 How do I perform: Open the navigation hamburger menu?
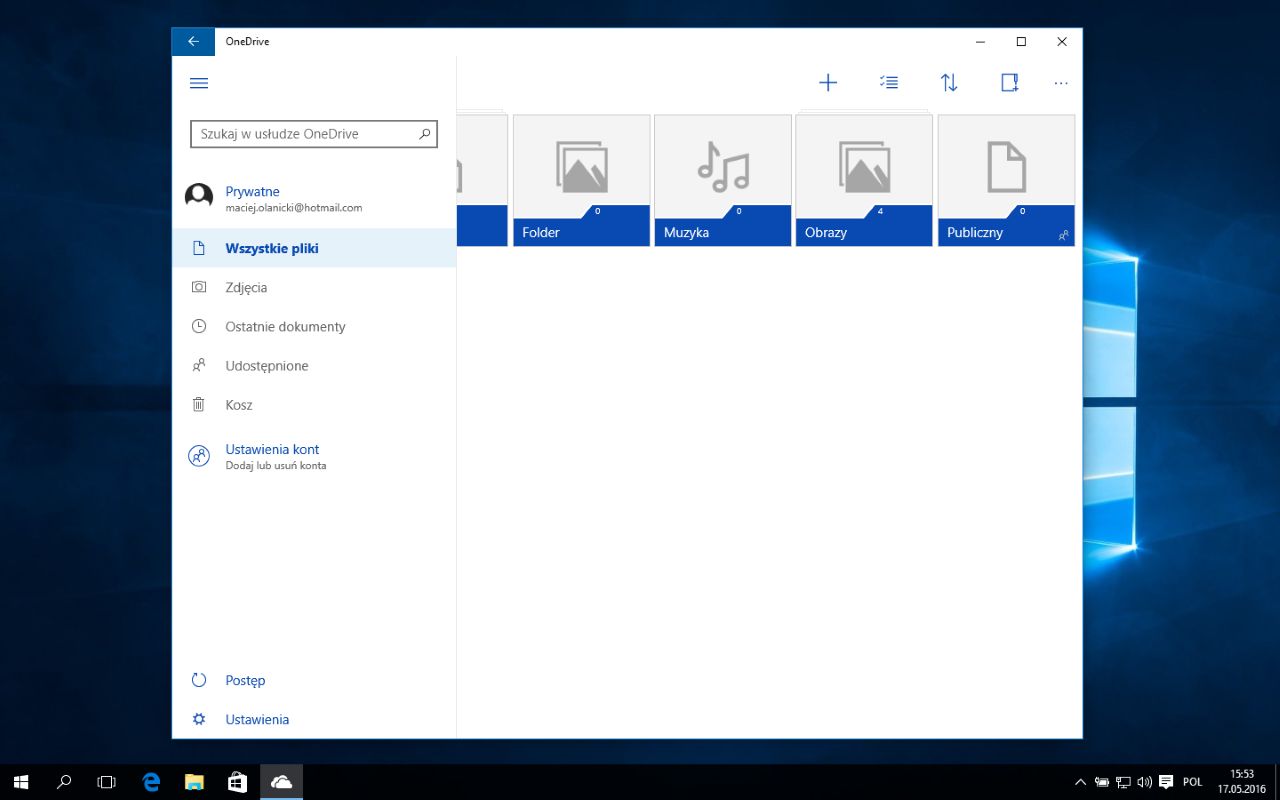coord(198,83)
